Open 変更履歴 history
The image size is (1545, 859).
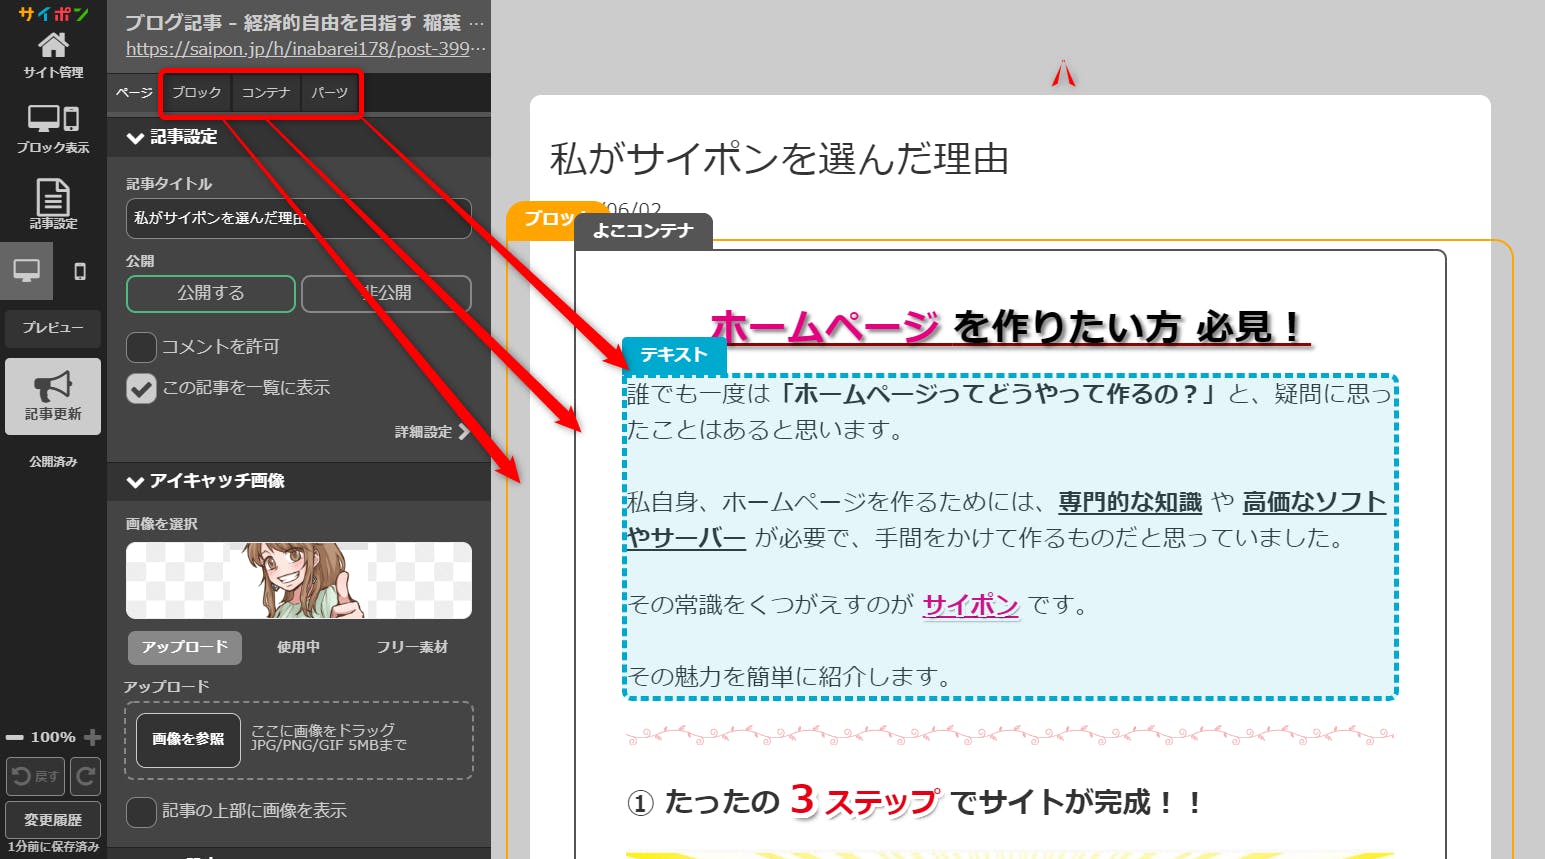pos(53,819)
